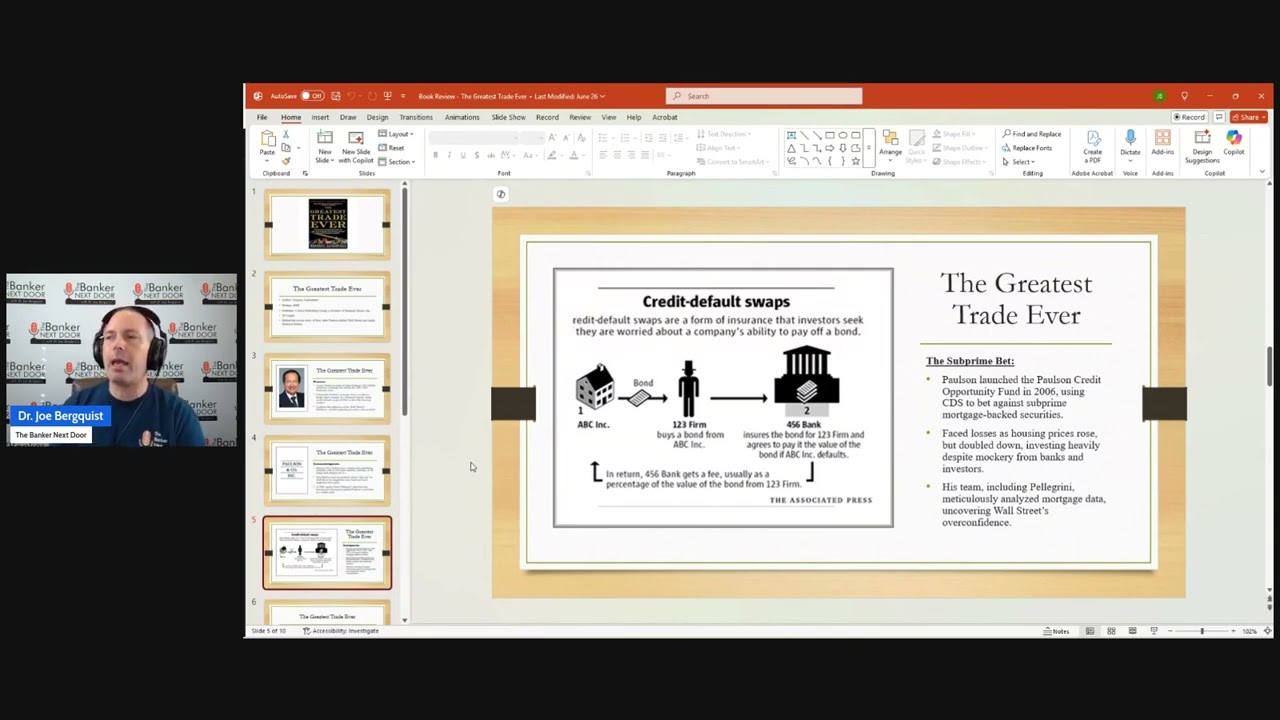Image resolution: width=1280 pixels, height=720 pixels.
Task: Start Slide Show from status bar
Action: 1153,631
